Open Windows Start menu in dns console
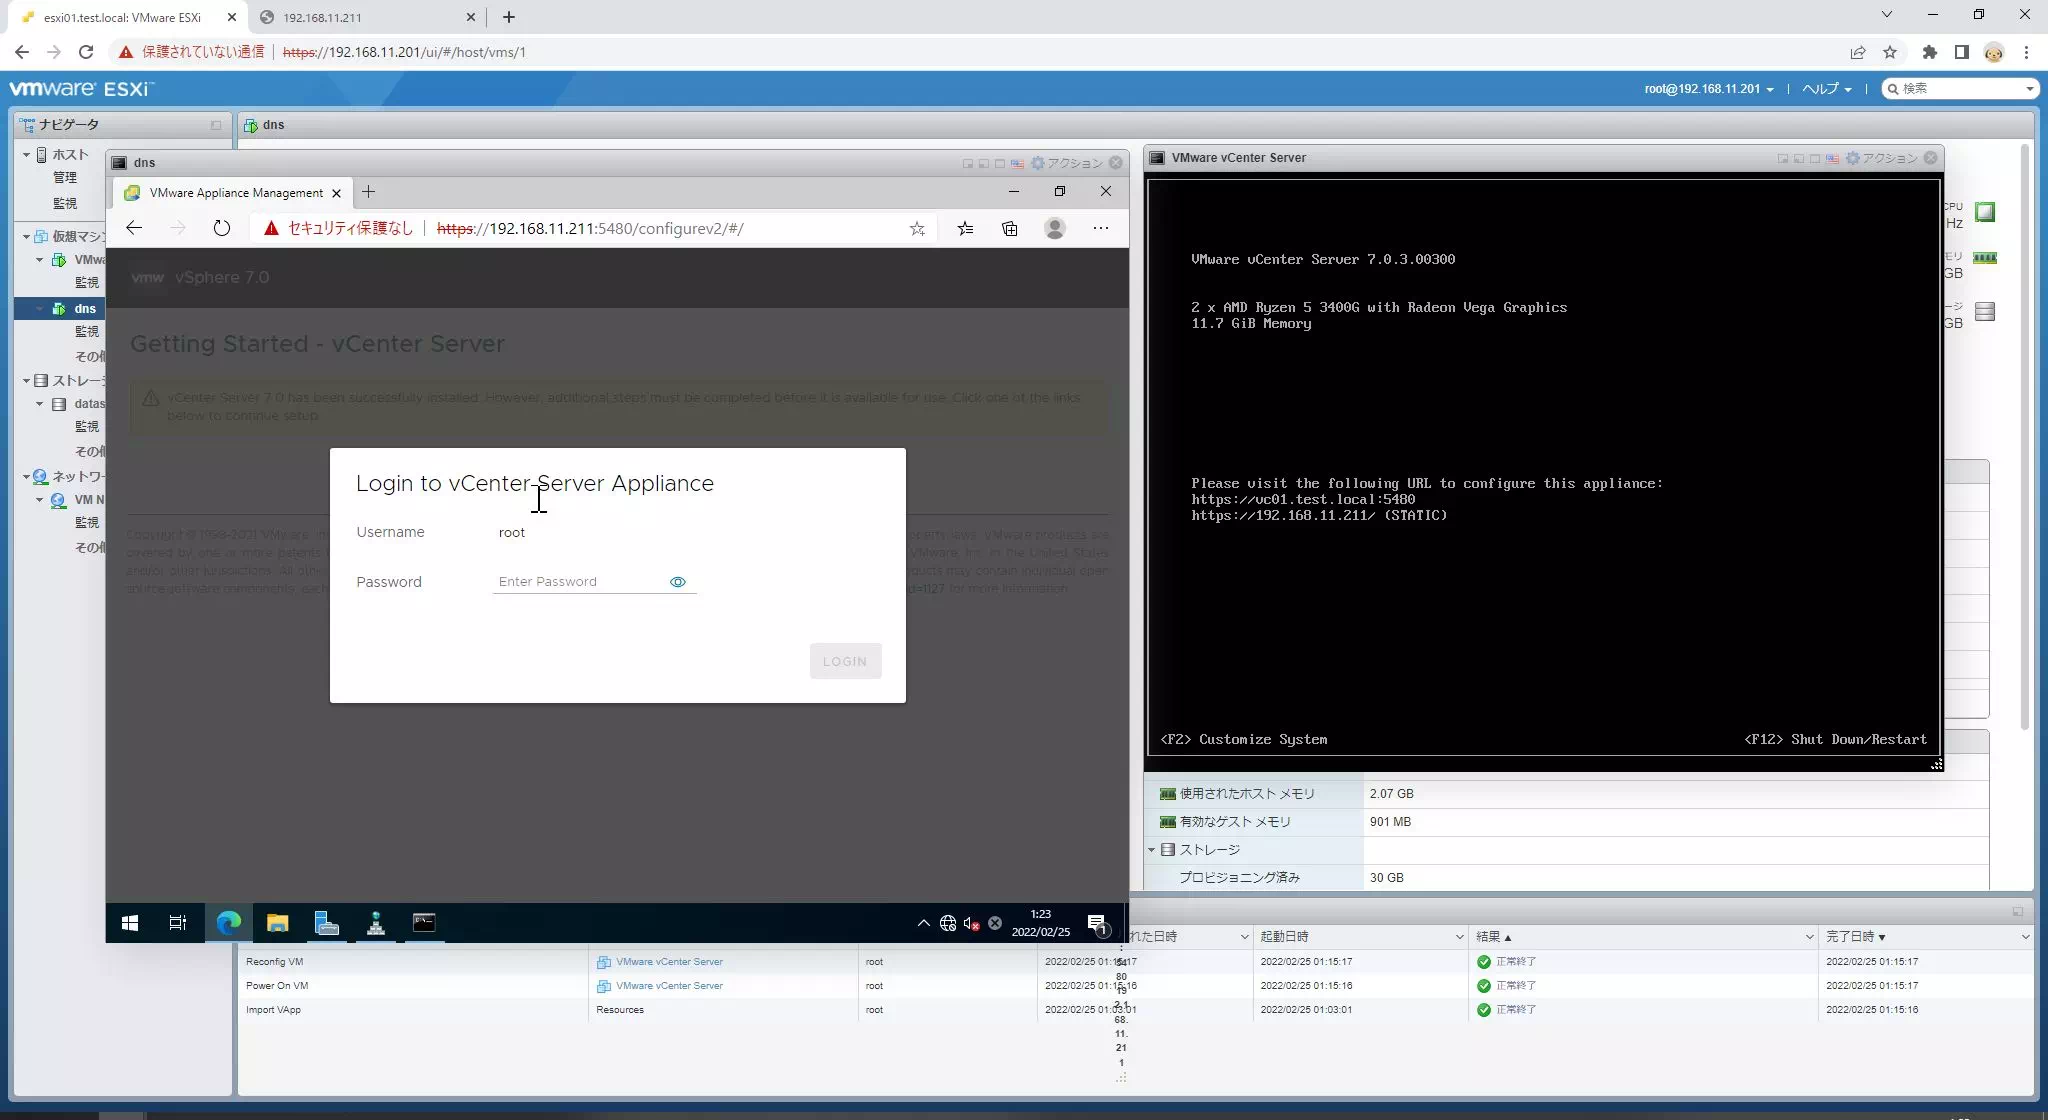The image size is (2048, 1120). 129,923
